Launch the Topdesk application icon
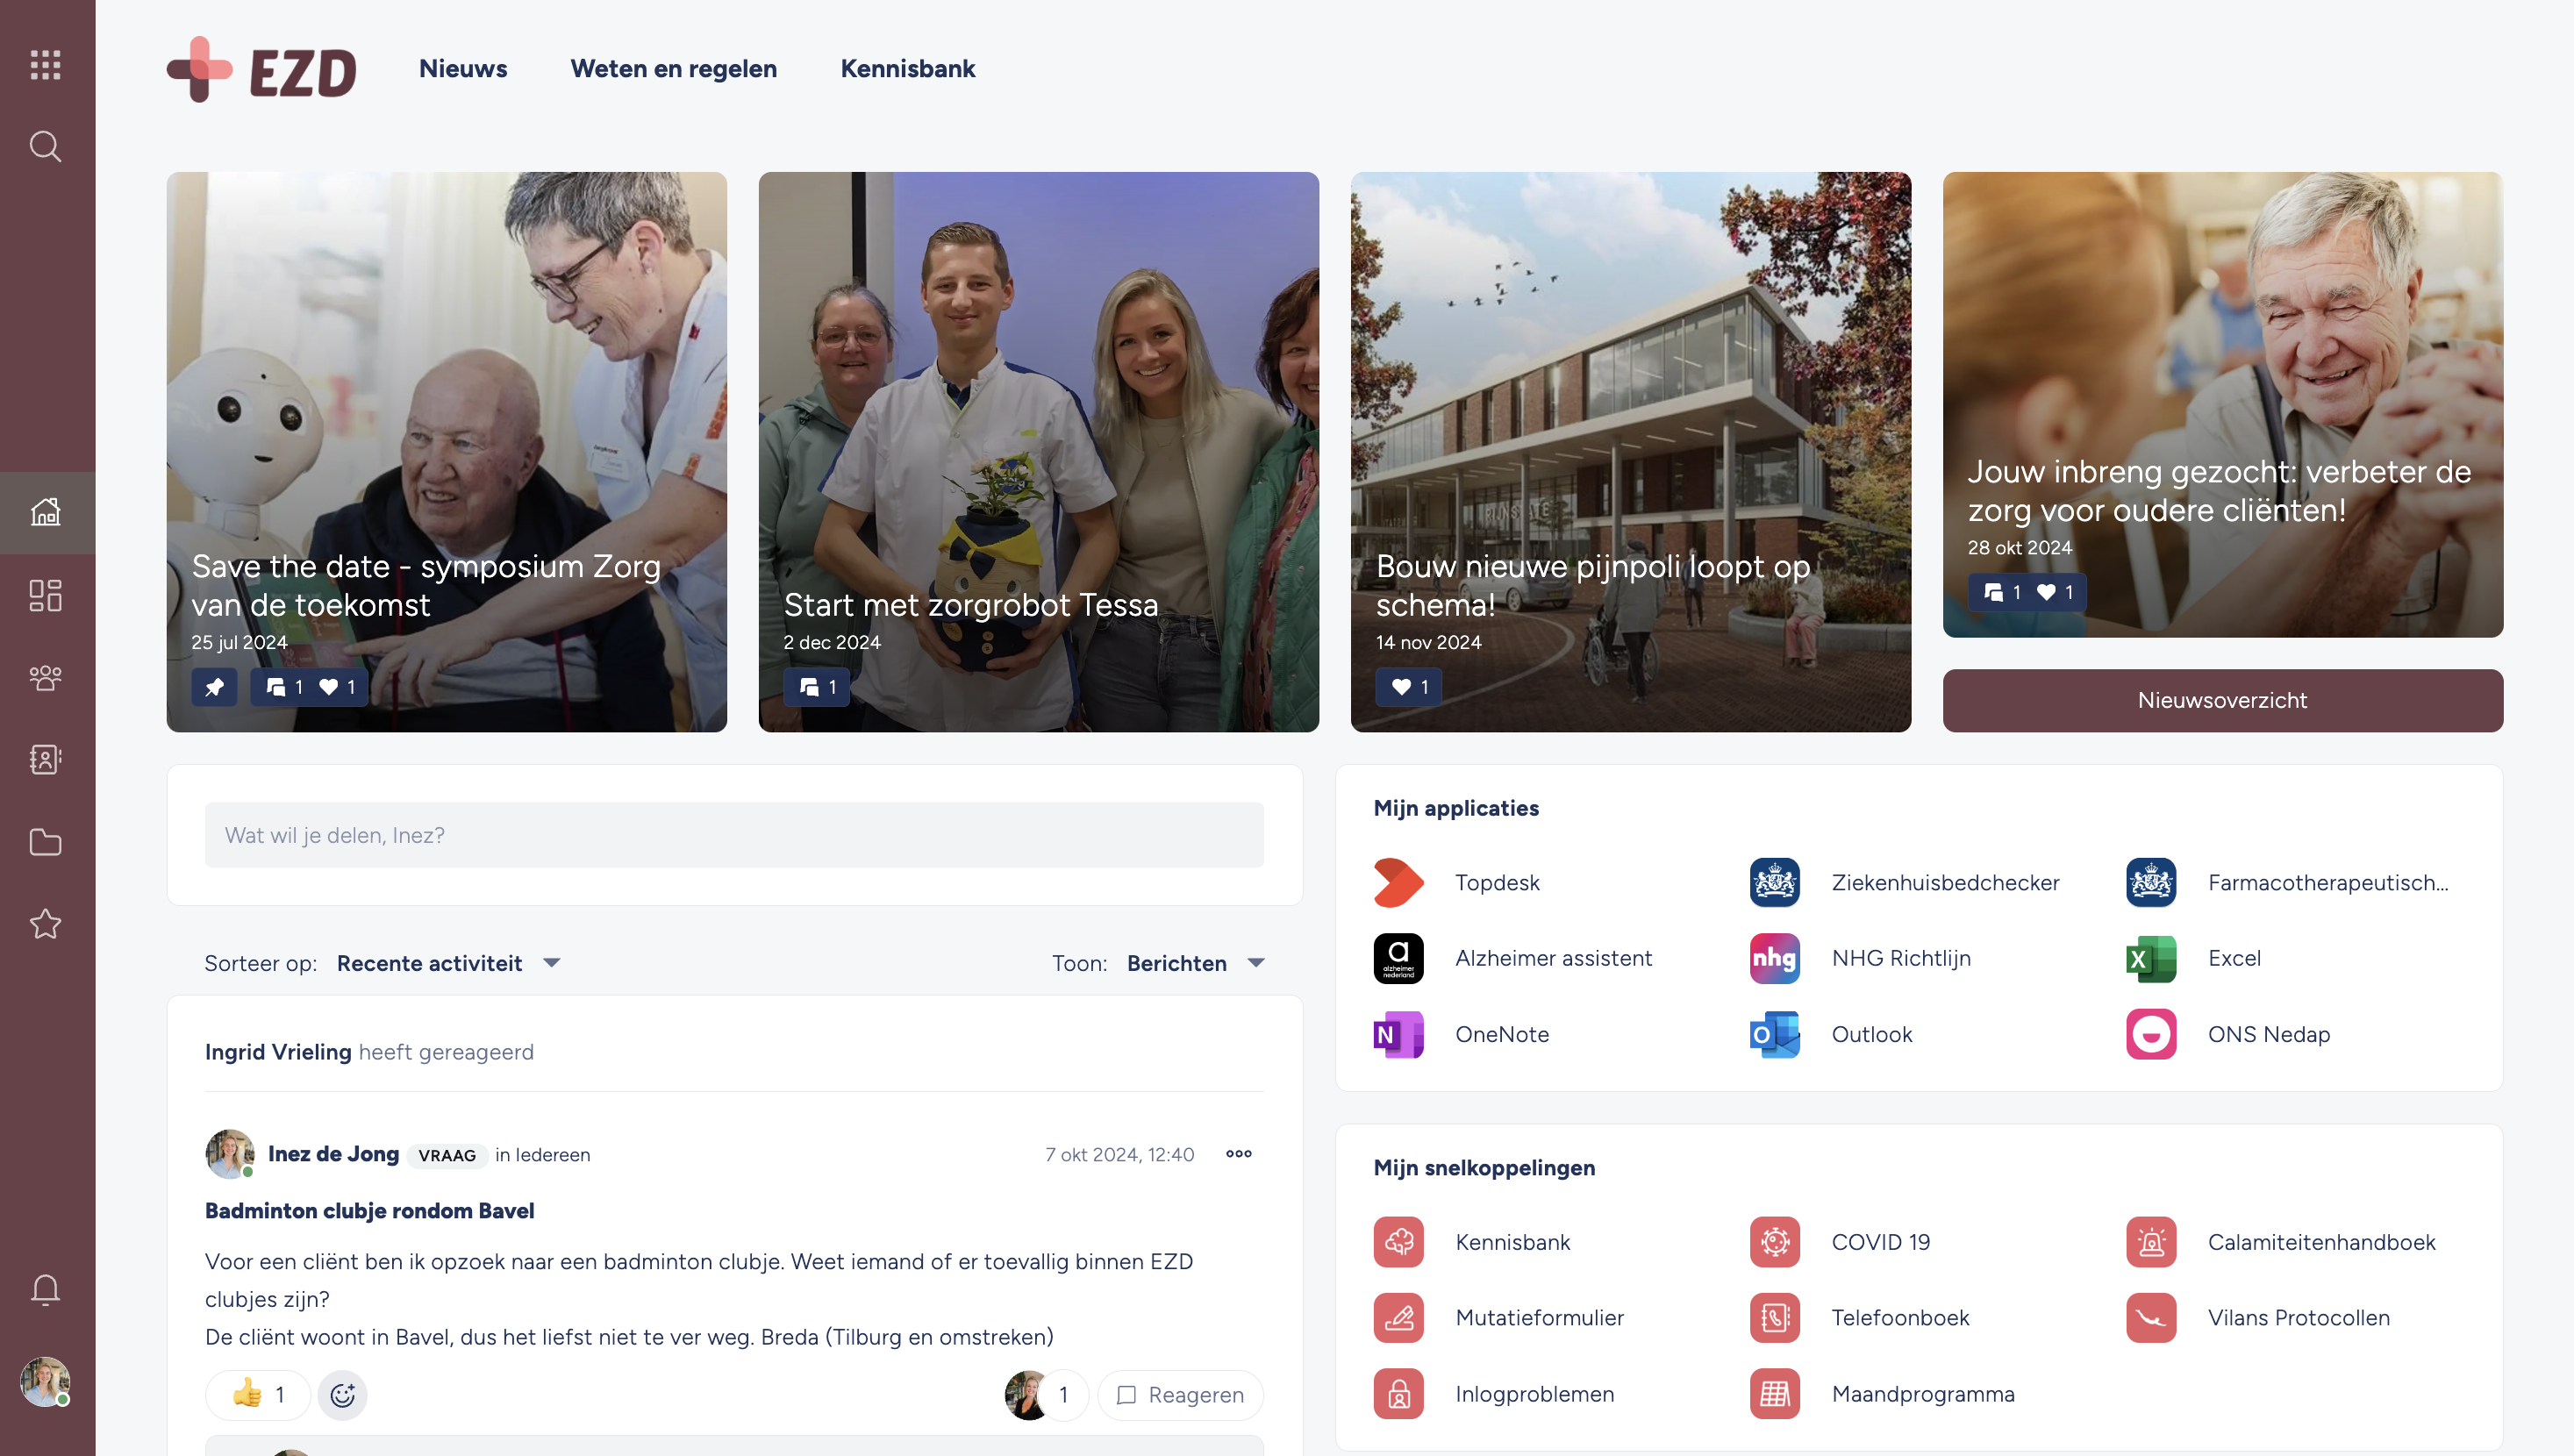 pos(1398,882)
